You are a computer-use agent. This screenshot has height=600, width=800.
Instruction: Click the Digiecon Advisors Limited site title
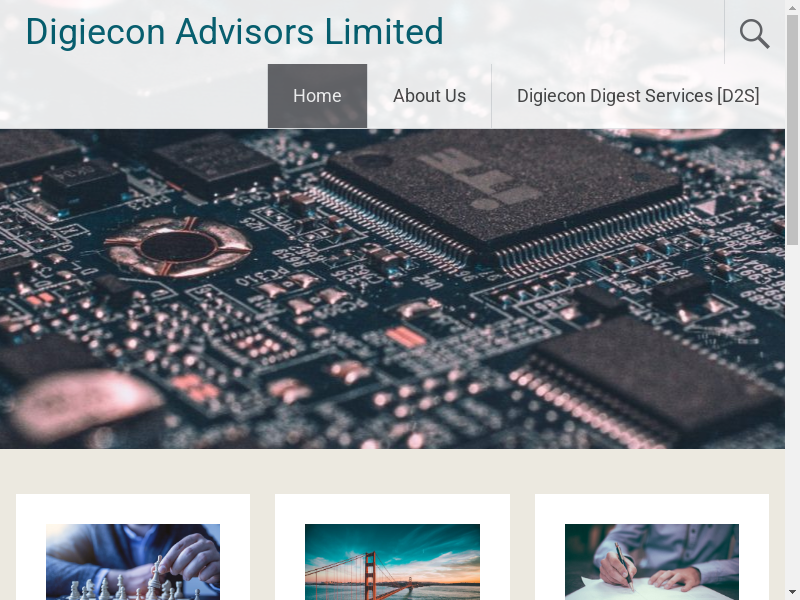tap(234, 32)
